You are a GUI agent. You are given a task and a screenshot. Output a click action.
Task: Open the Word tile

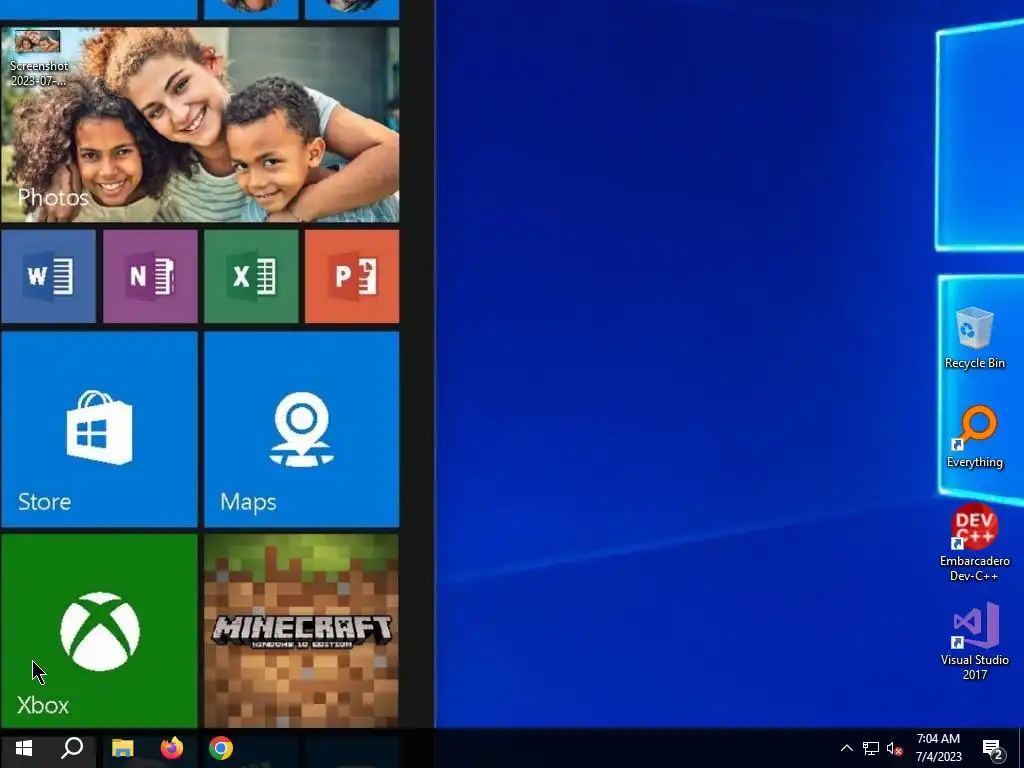[x=48, y=276]
